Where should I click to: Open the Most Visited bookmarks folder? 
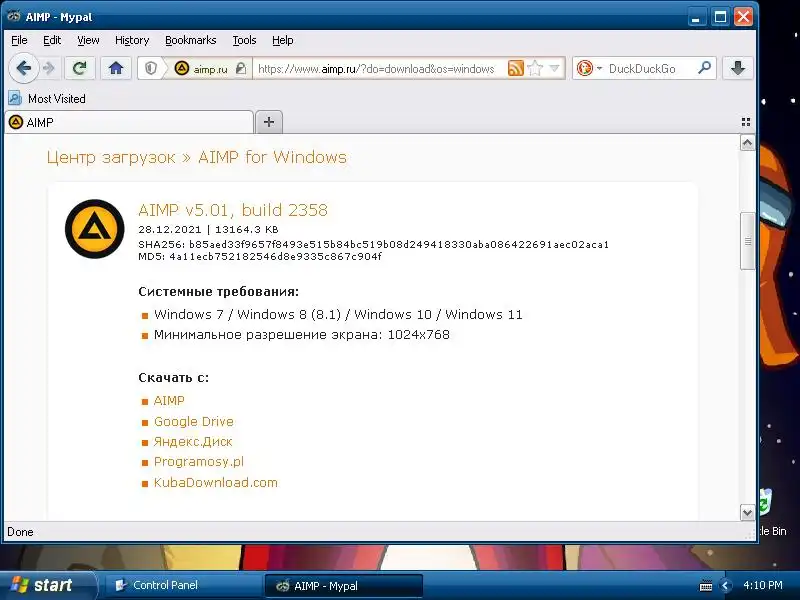[47, 98]
